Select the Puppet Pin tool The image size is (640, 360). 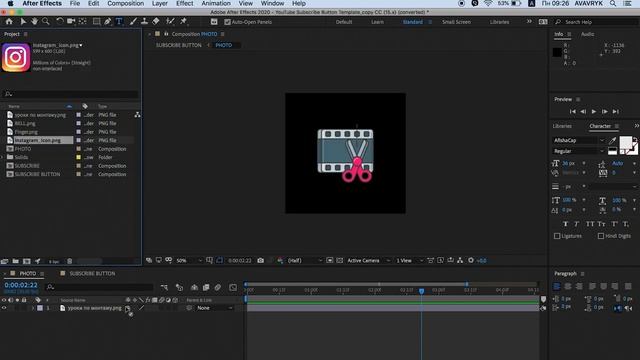point(184,22)
